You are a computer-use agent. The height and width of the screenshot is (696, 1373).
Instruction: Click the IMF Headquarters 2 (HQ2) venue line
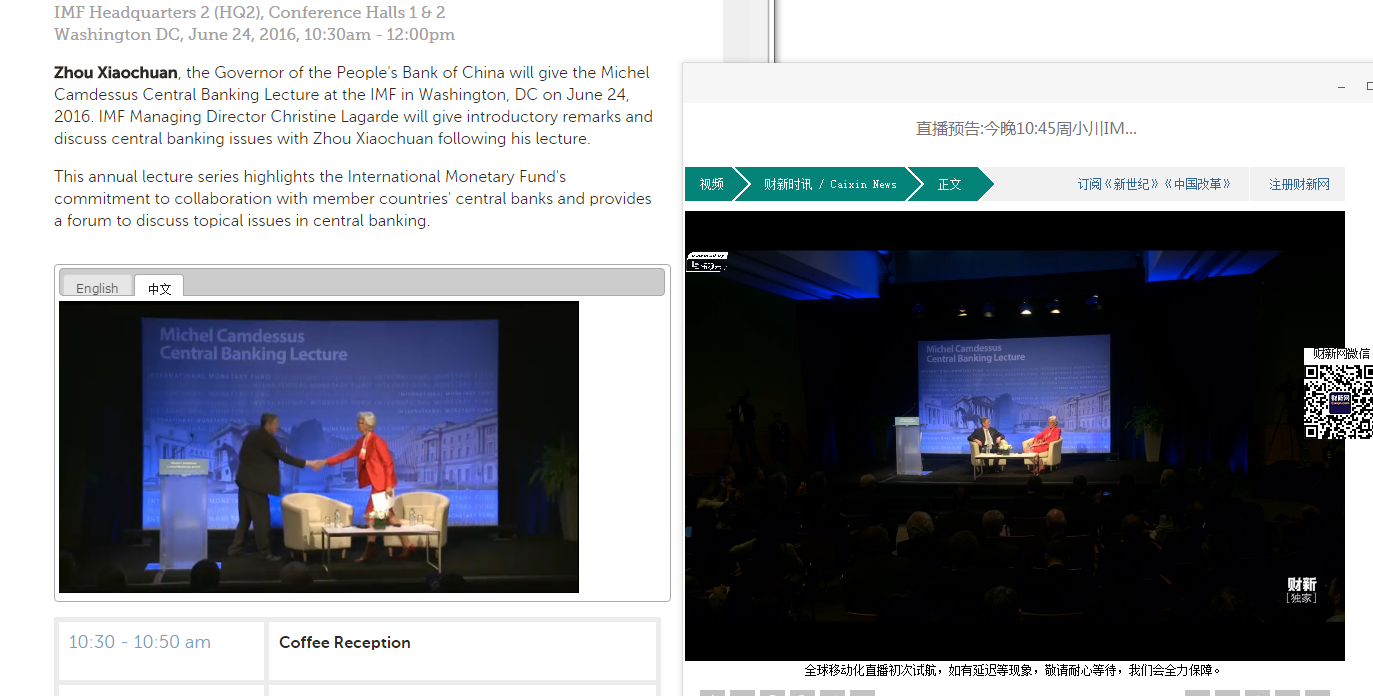[250, 12]
